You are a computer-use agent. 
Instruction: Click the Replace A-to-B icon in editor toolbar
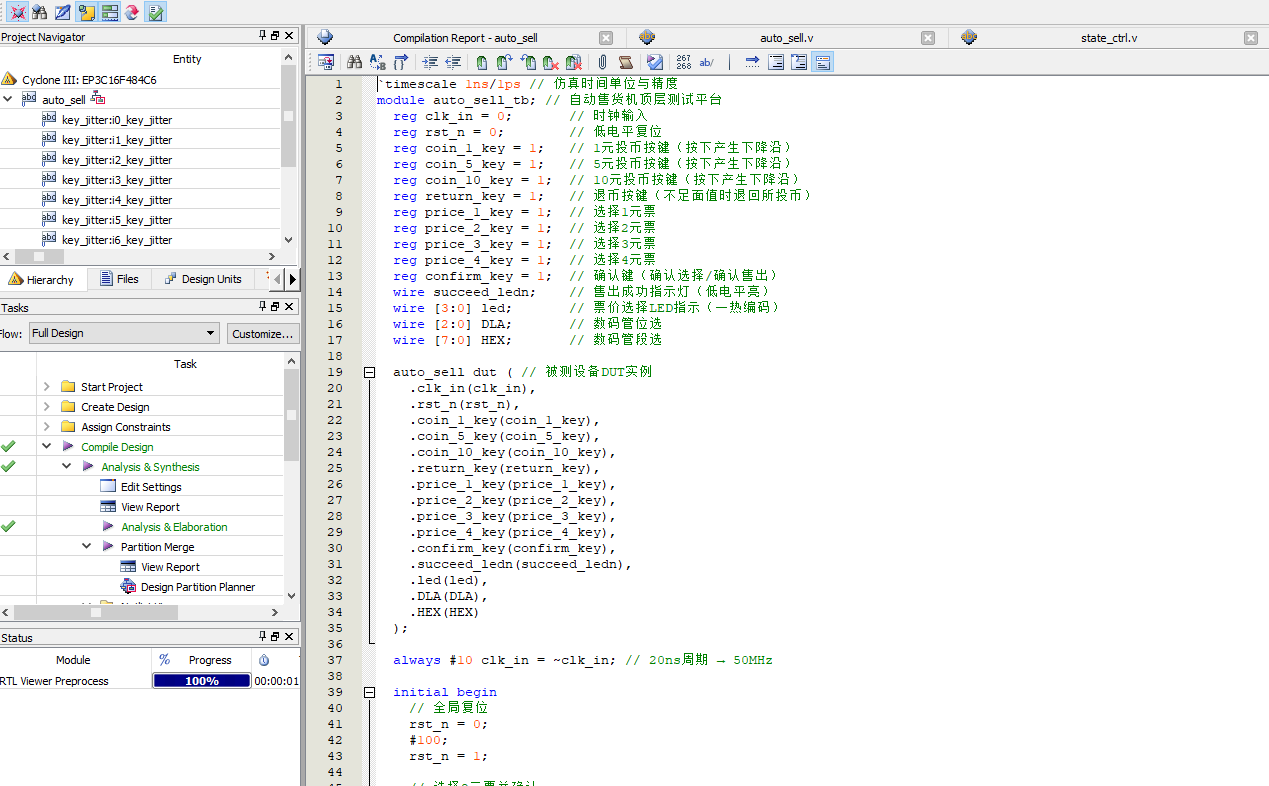point(377,62)
